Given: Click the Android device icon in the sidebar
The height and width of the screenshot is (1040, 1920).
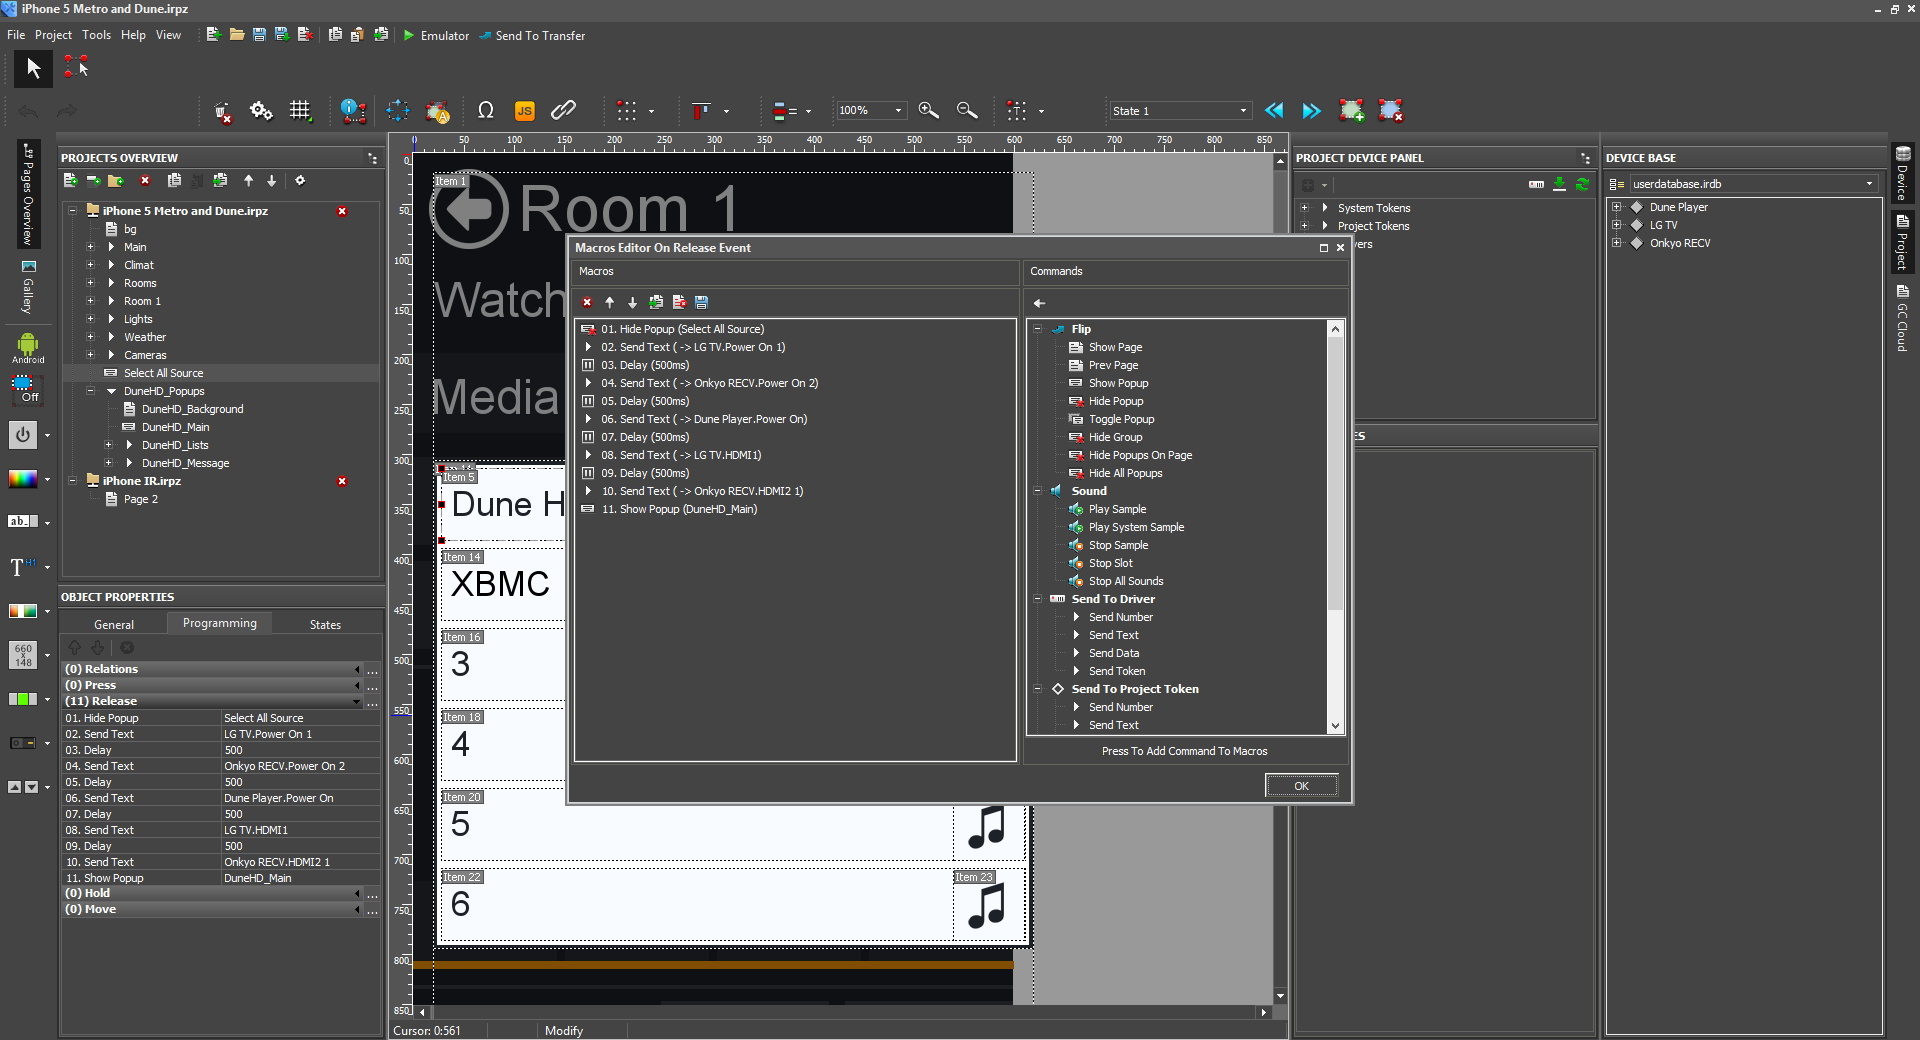Looking at the screenshot, I should point(27,348).
